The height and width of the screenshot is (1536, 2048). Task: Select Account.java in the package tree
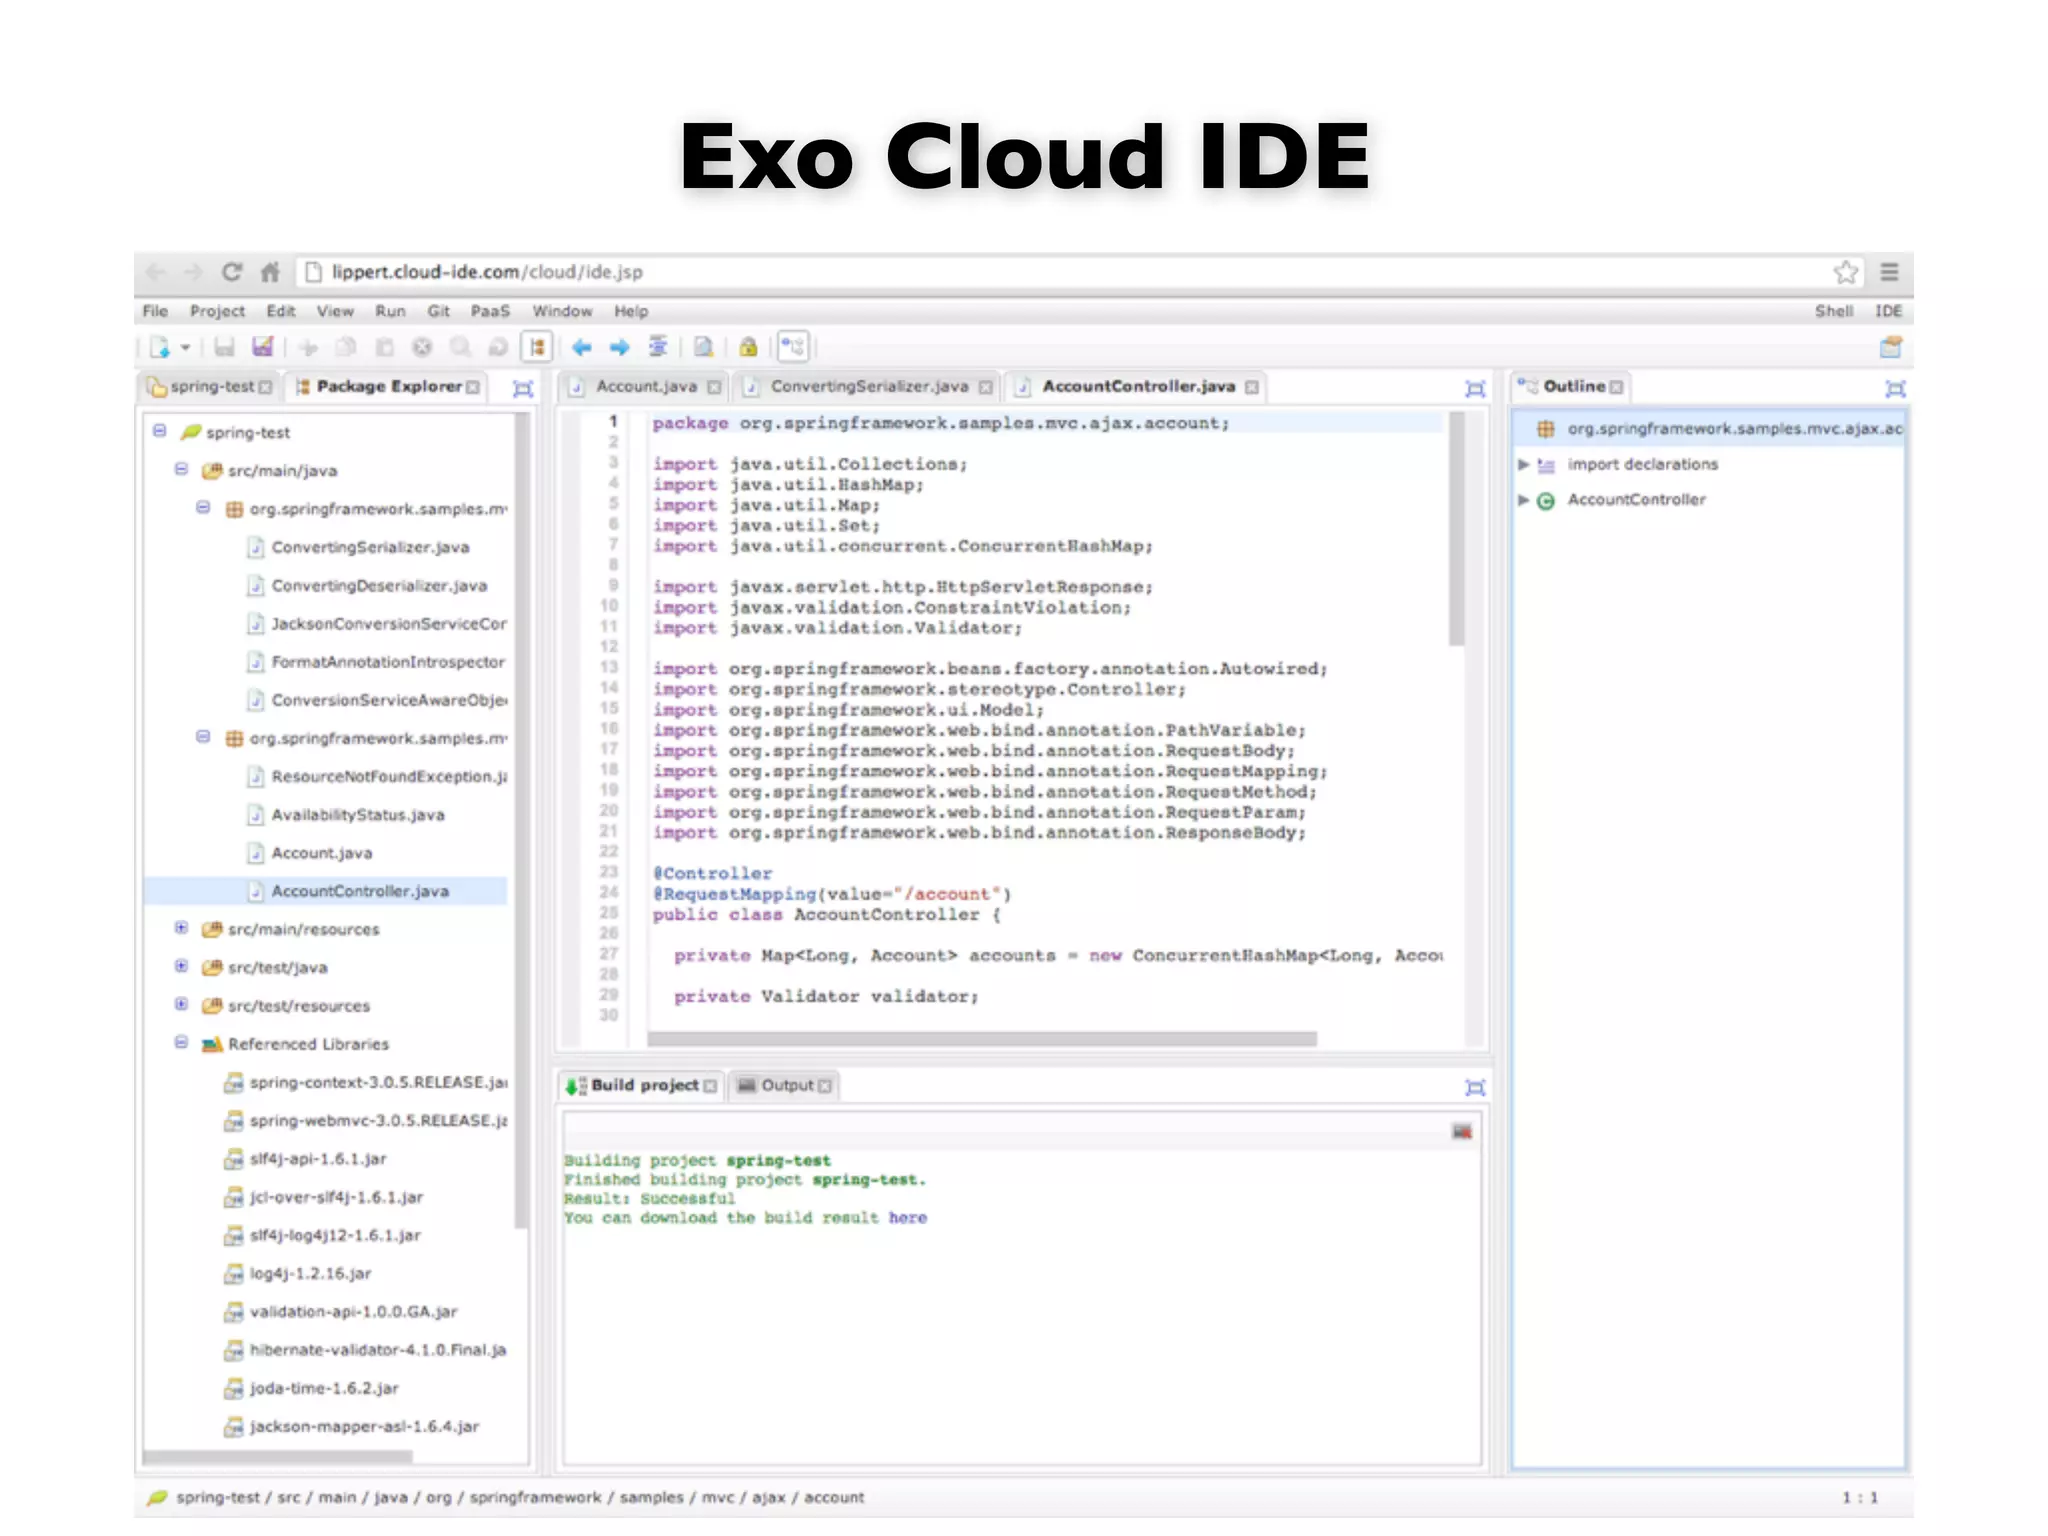pos(321,853)
